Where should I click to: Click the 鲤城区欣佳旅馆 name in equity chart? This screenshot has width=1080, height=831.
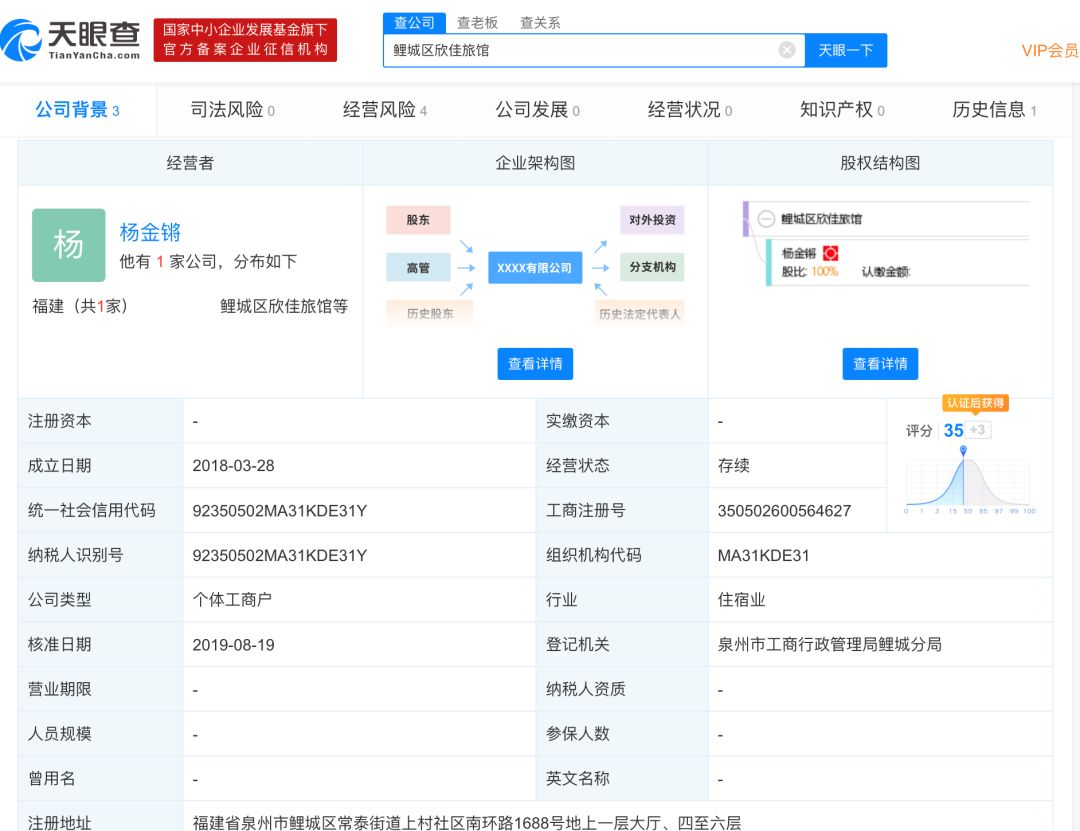[x=821, y=219]
